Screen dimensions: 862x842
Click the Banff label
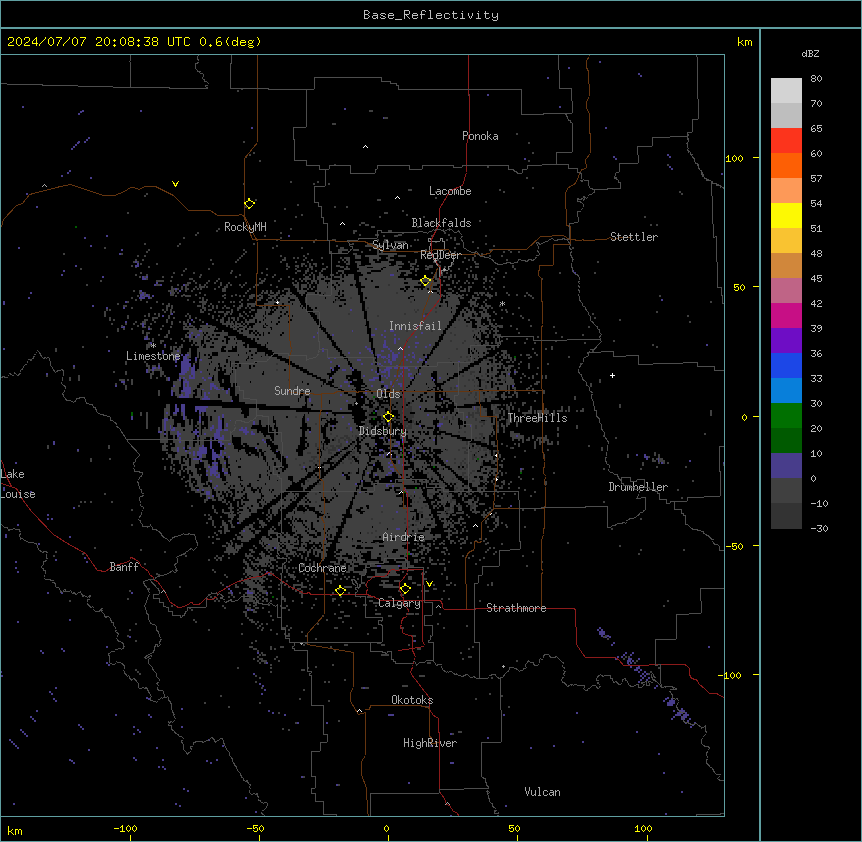tap(124, 567)
